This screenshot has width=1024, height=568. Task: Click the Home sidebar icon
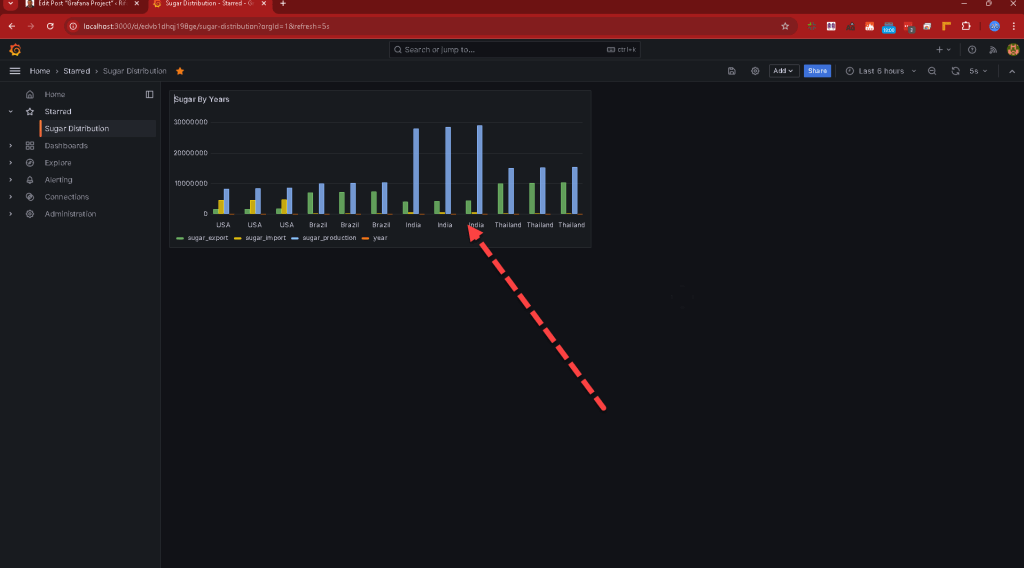(x=29, y=95)
